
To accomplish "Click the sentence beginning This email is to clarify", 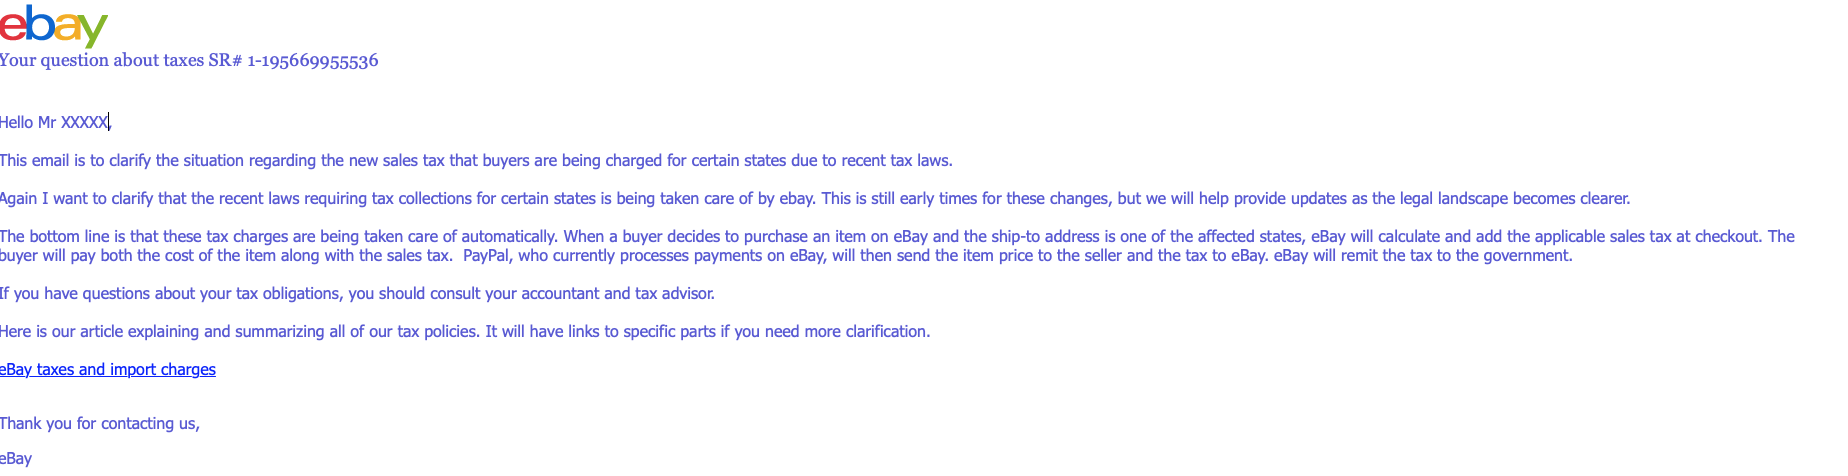I will (x=476, y=161).
